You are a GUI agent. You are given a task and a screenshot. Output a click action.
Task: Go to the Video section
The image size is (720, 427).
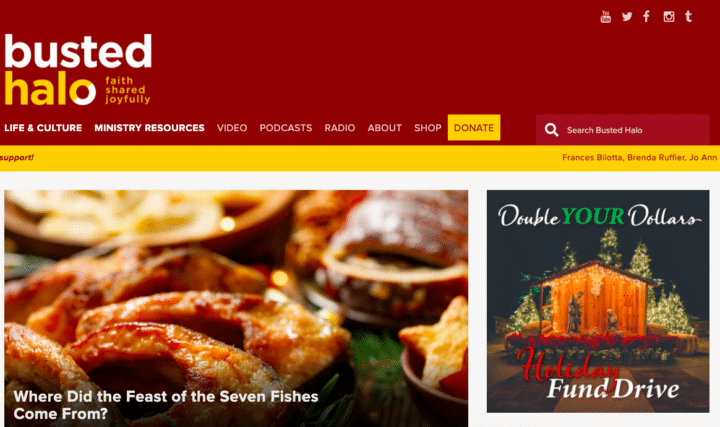(x=232, y=128)
